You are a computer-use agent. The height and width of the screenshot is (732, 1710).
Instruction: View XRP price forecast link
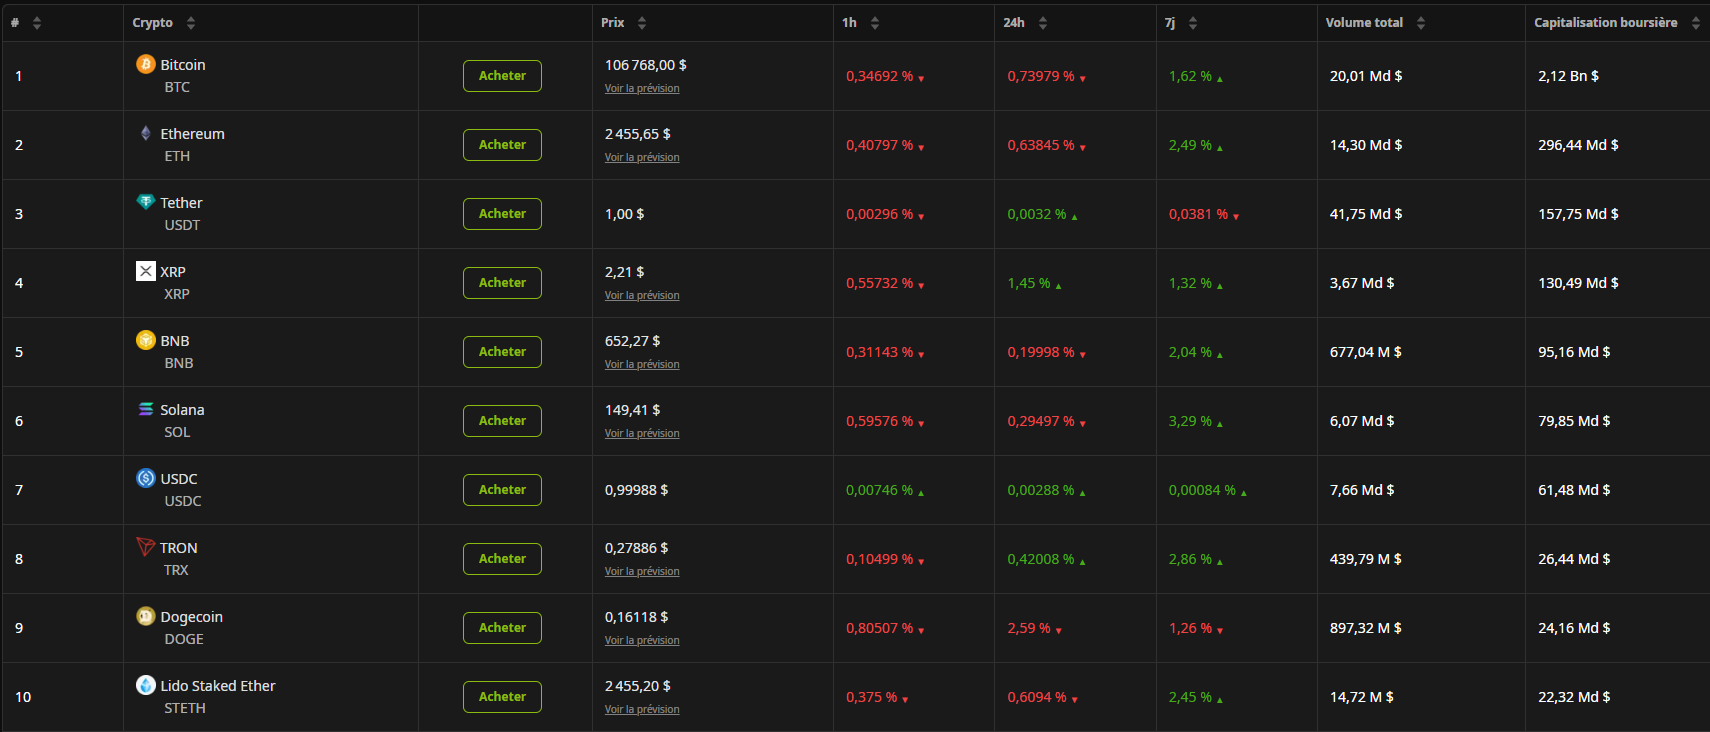click(x=642, y=295)
